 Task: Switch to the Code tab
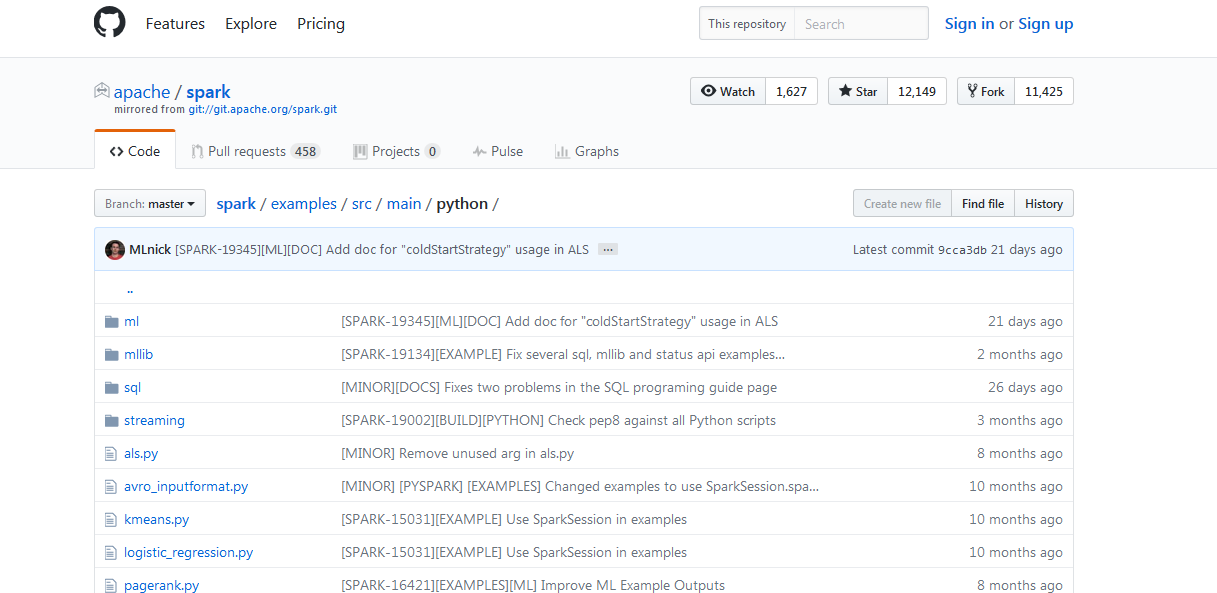tap(135, 151)
